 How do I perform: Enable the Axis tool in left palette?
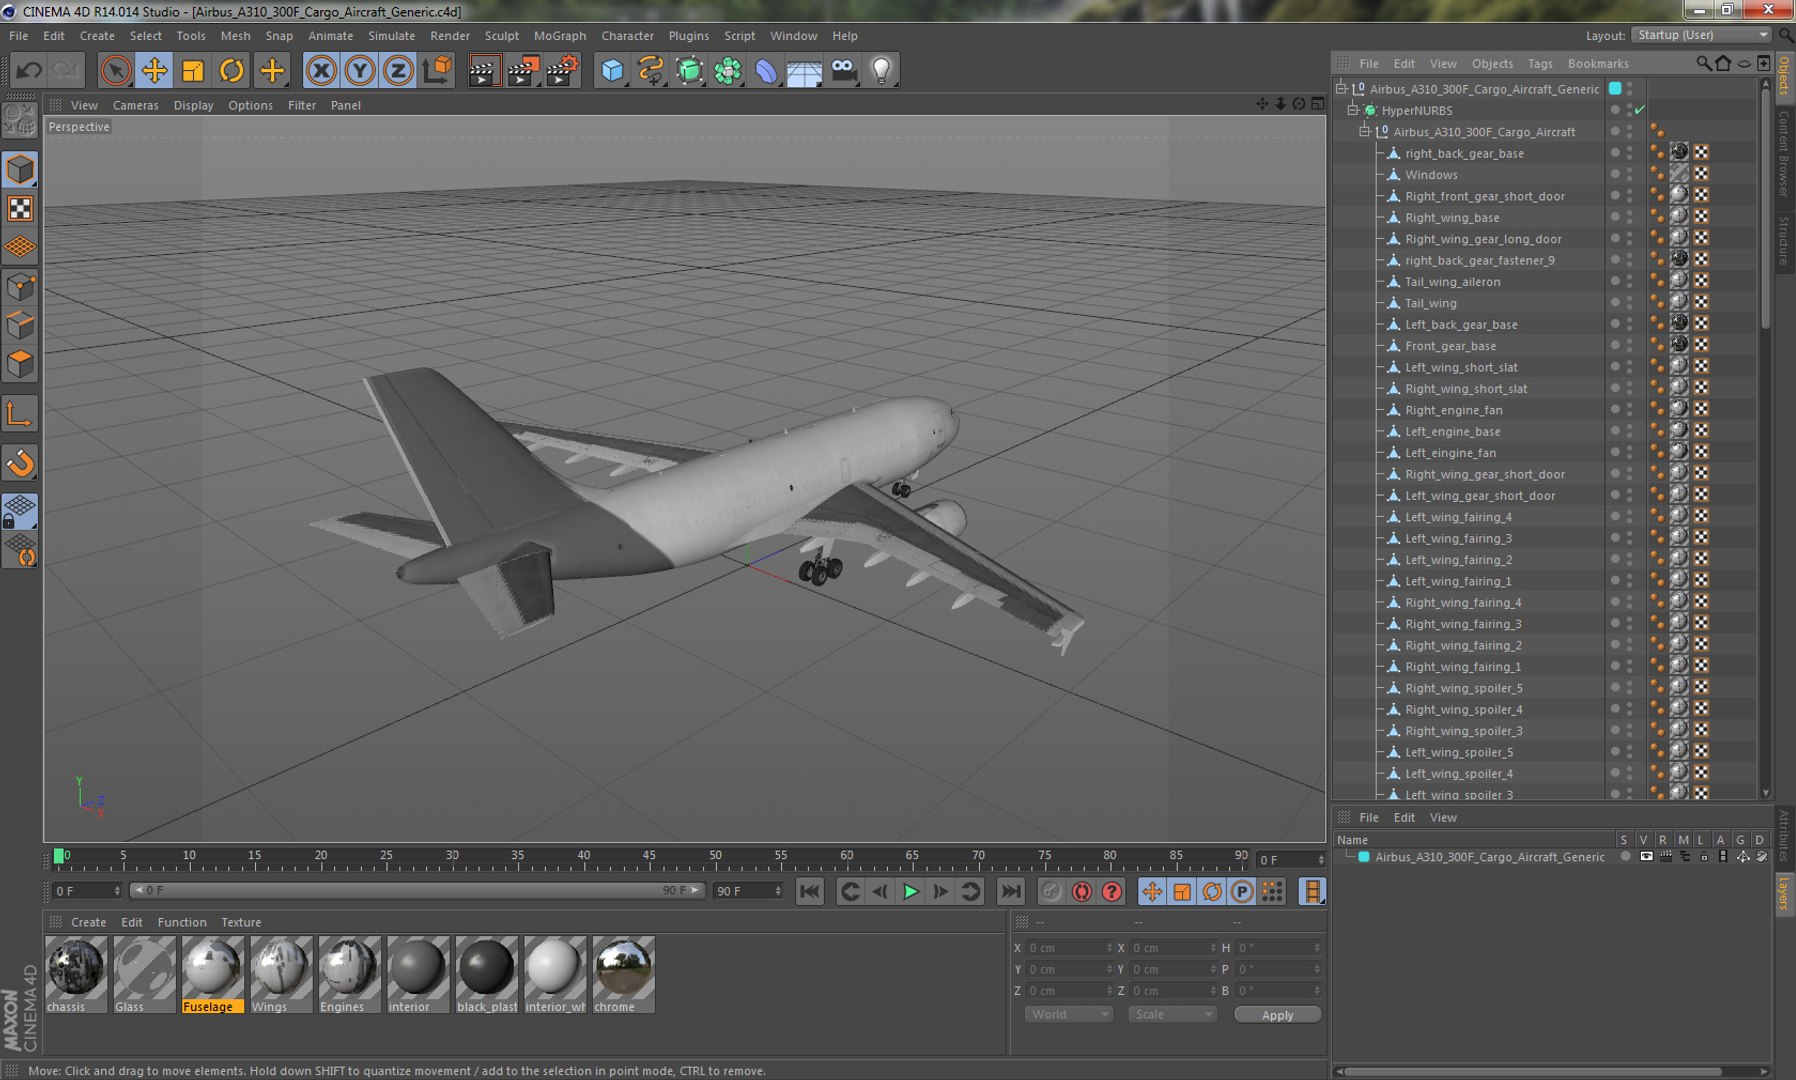pos(20,414)
